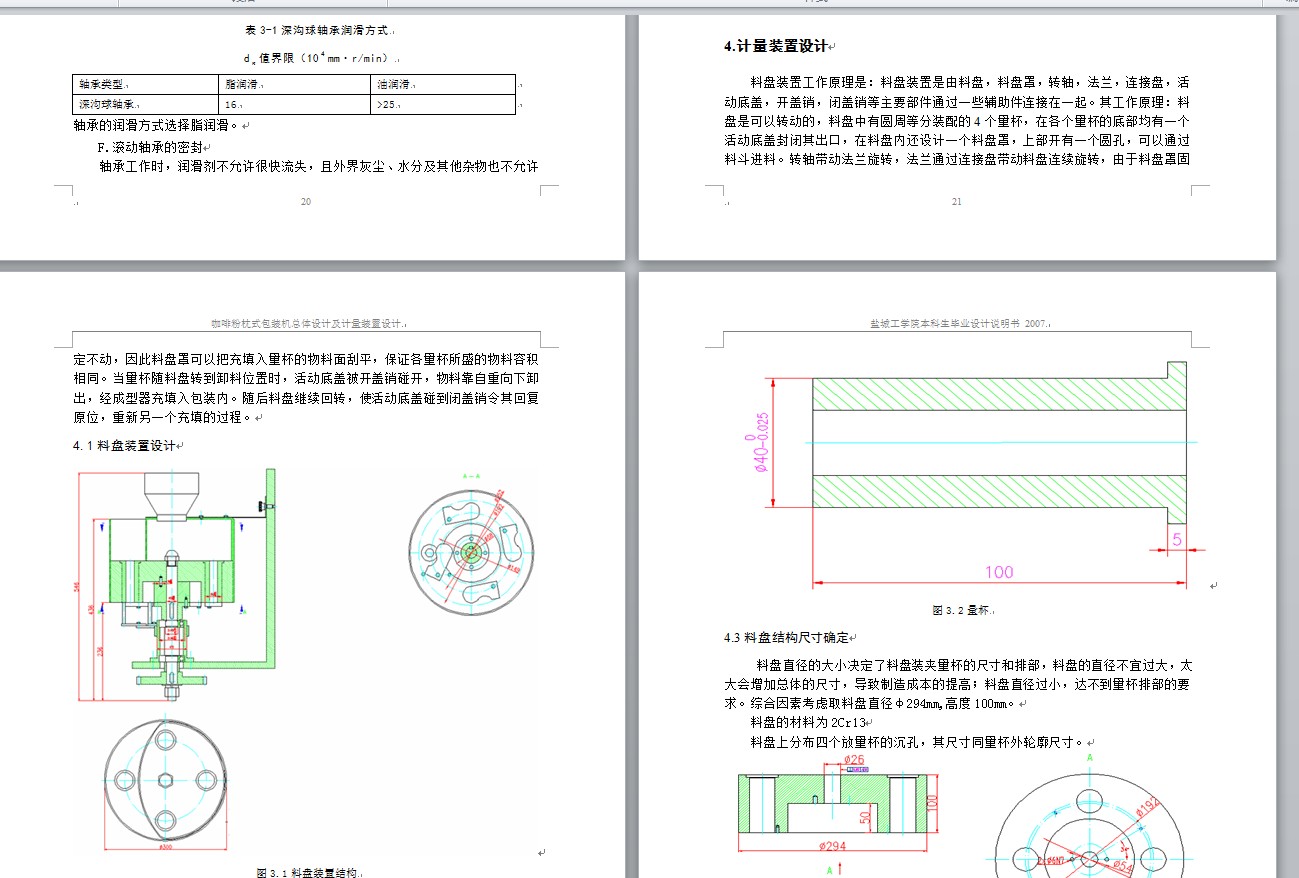The height and width of the screenshot is (878, 1299).
Task: Click the pink dimension 100 on cup drawing
Action: point(999,572)
